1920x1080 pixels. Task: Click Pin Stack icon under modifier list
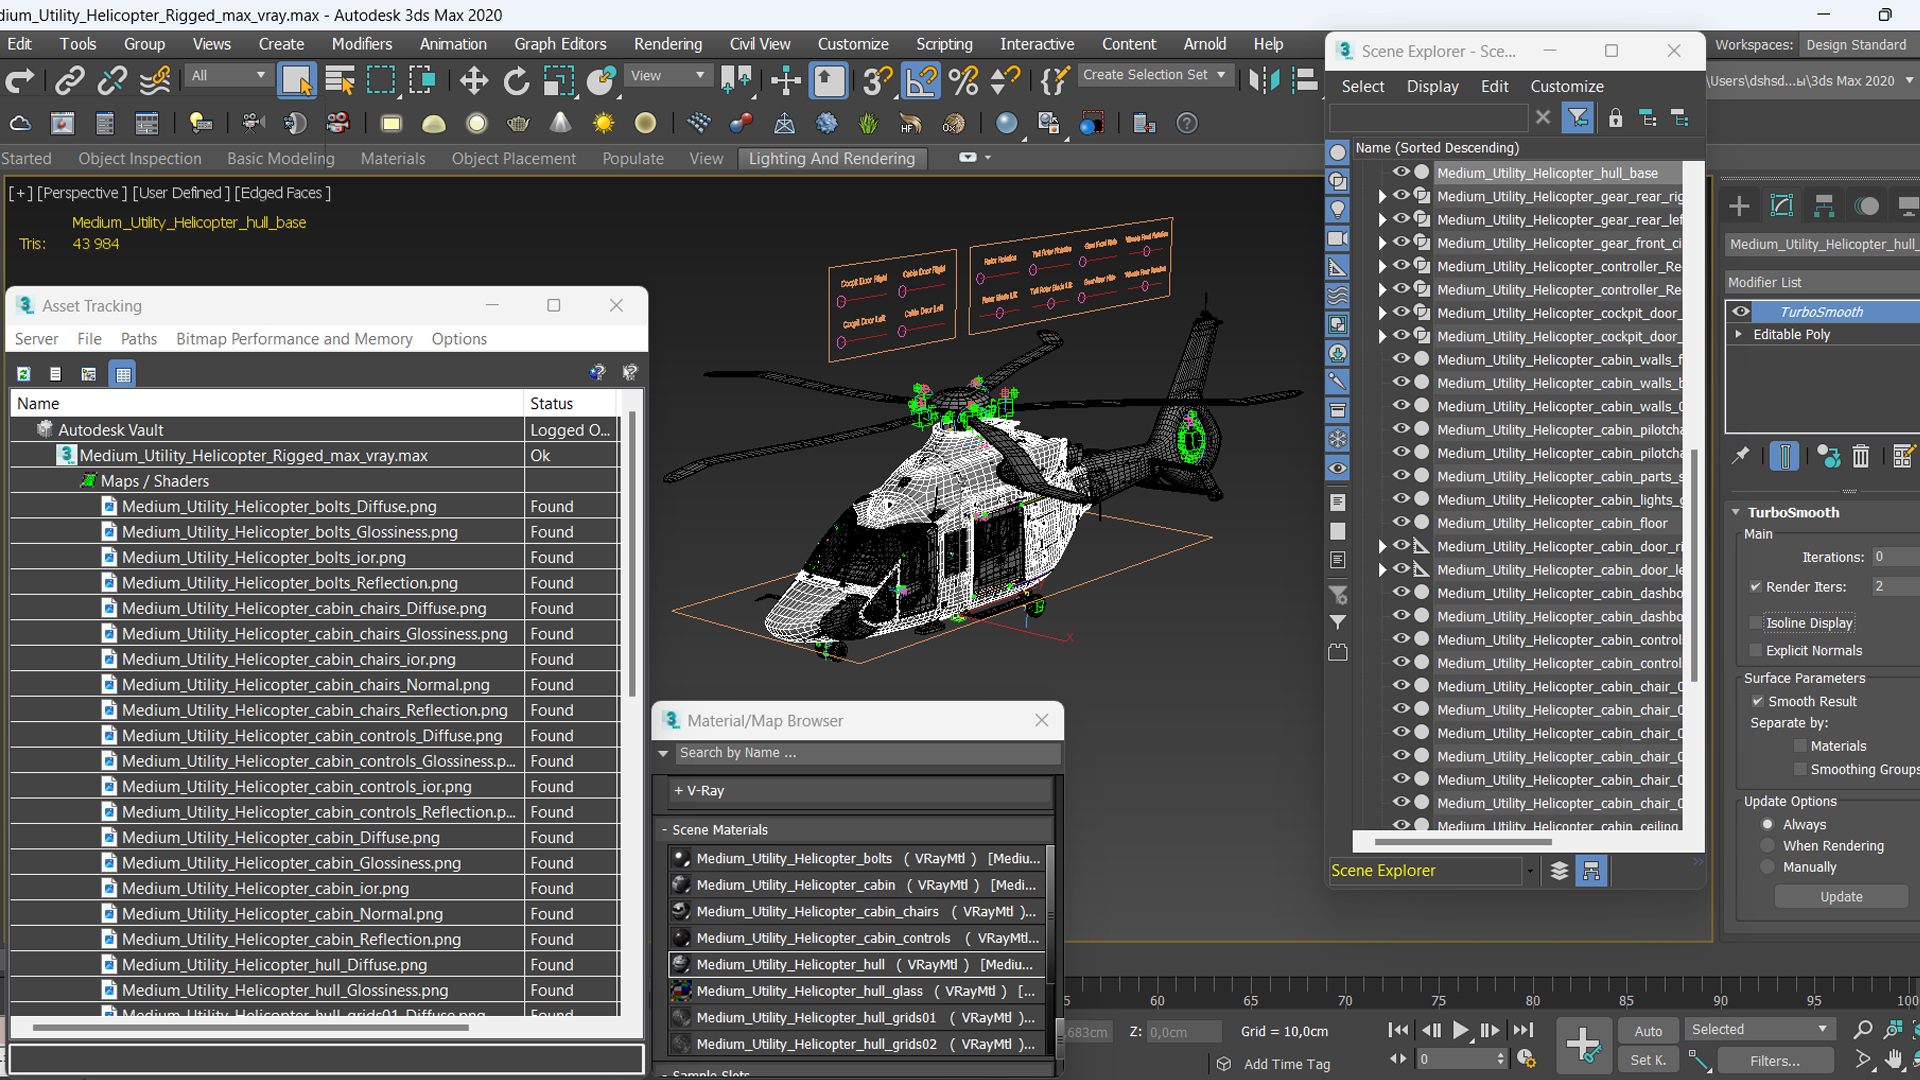pyautogui.click(x=1741, y=456)
